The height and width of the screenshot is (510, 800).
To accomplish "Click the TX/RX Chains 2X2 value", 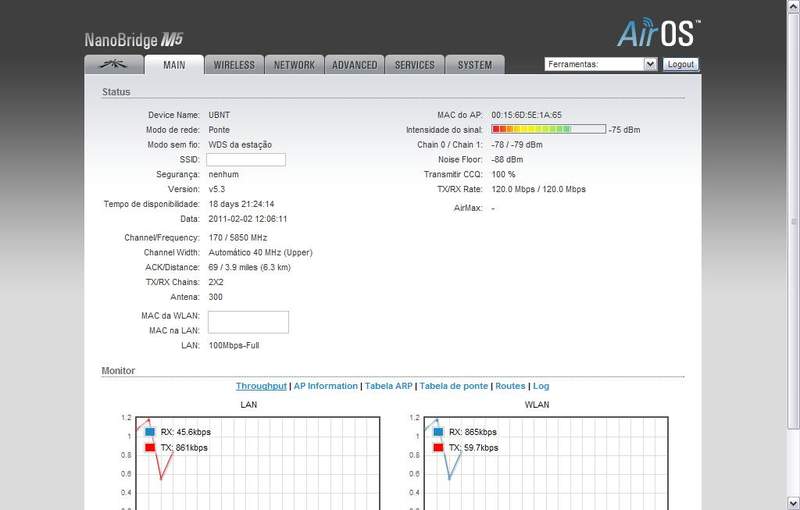I will [216, 282].
